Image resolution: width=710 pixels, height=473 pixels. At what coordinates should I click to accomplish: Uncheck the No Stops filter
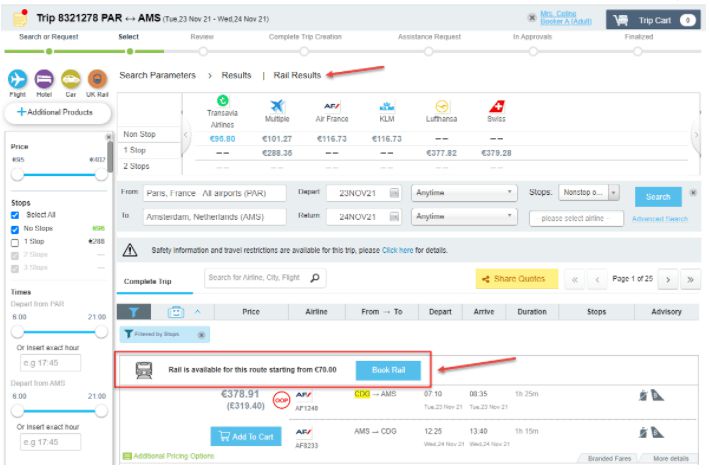pos(15,228)
